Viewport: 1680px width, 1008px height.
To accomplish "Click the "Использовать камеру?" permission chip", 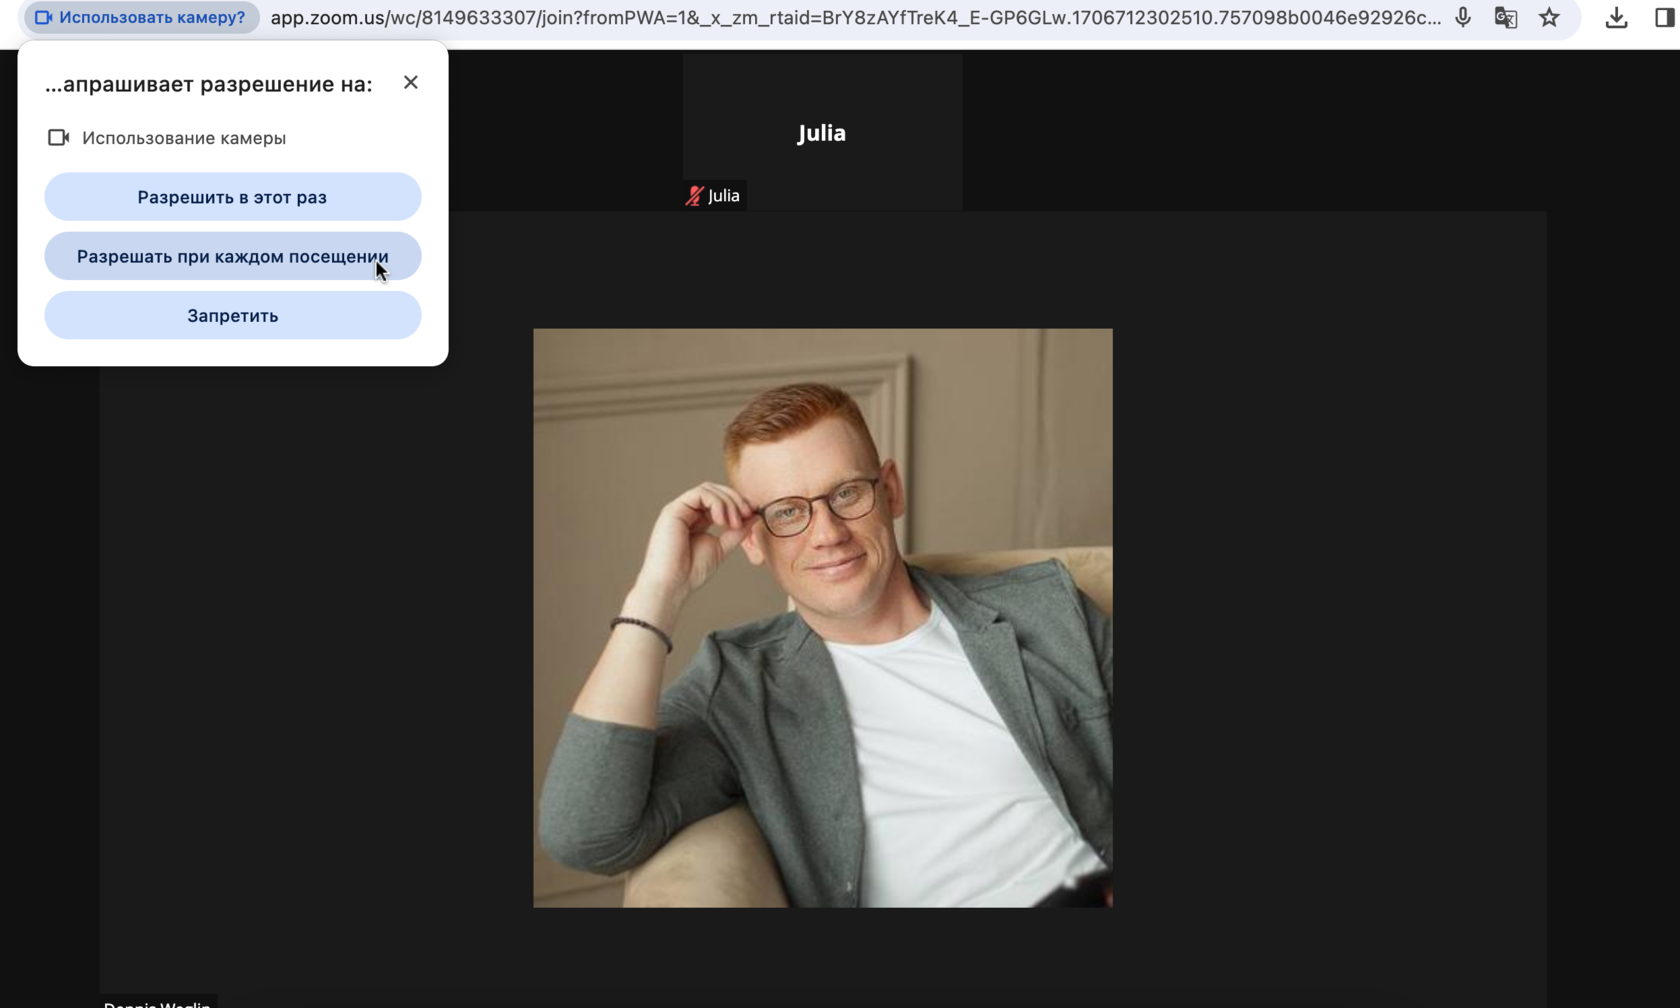I will 141,17.
